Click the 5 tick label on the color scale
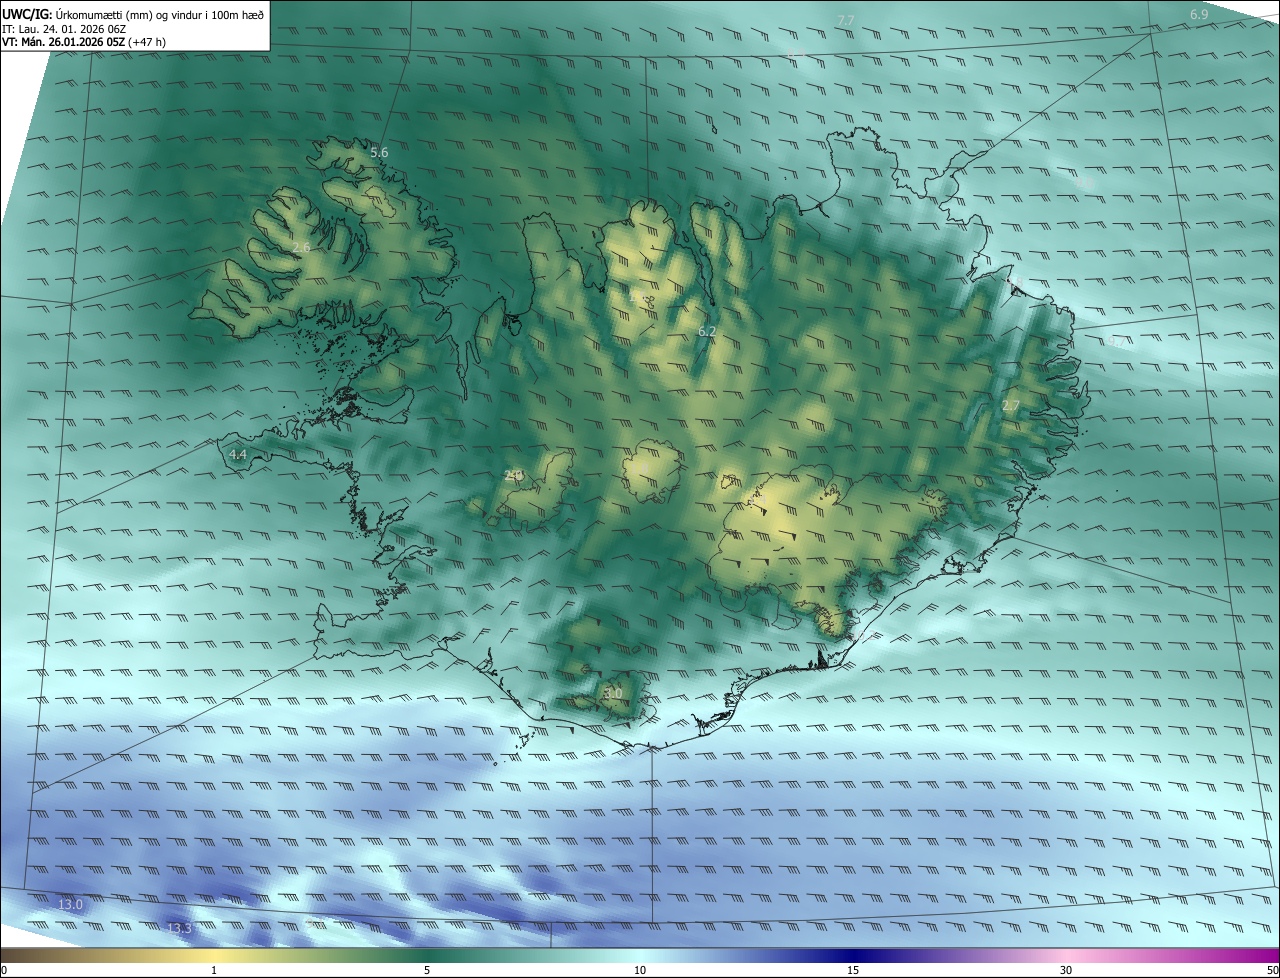Screen dimensions: 1280x978 tap(427, 970)
